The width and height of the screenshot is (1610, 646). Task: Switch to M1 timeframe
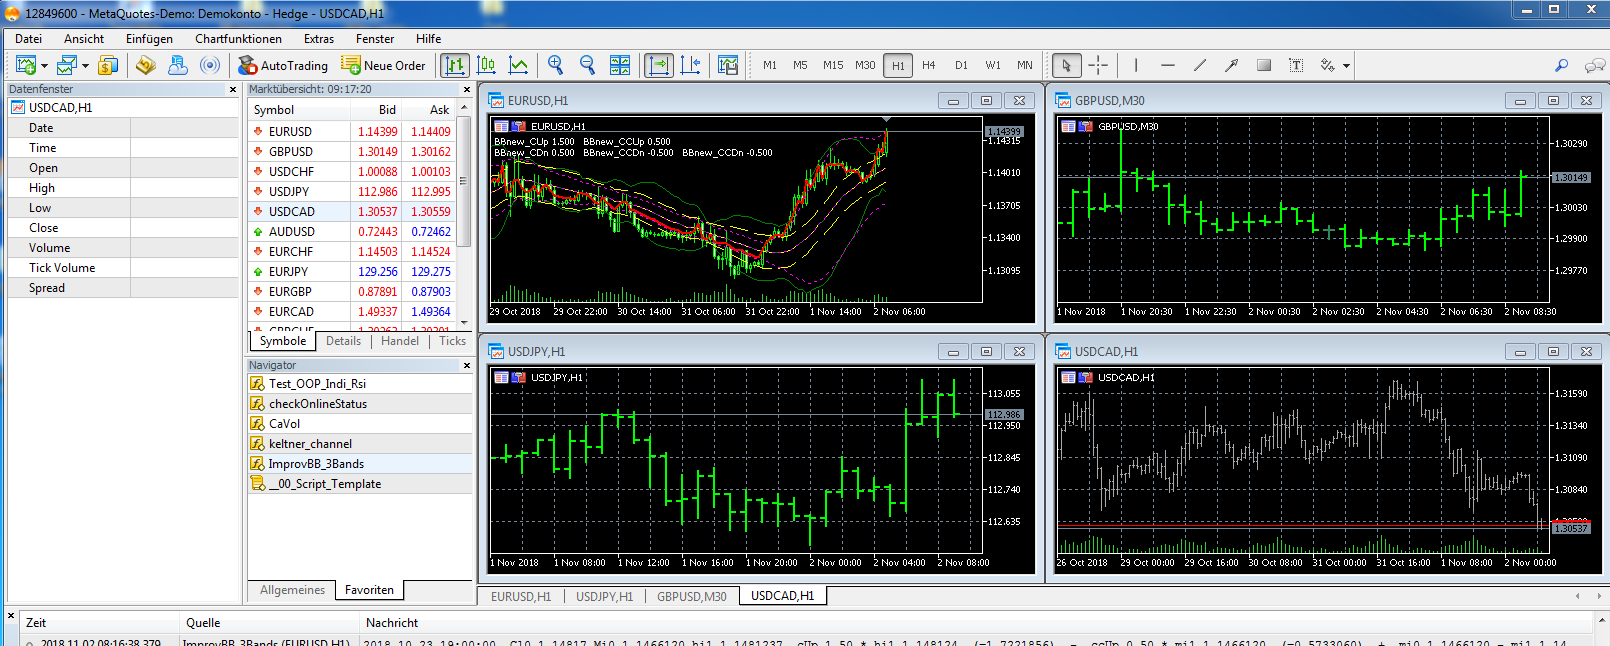point(770,65)
